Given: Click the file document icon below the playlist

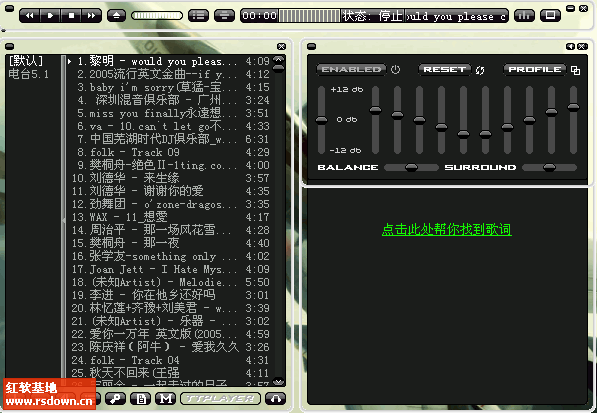Looking at the screenshot, I should tap(141, 399).
